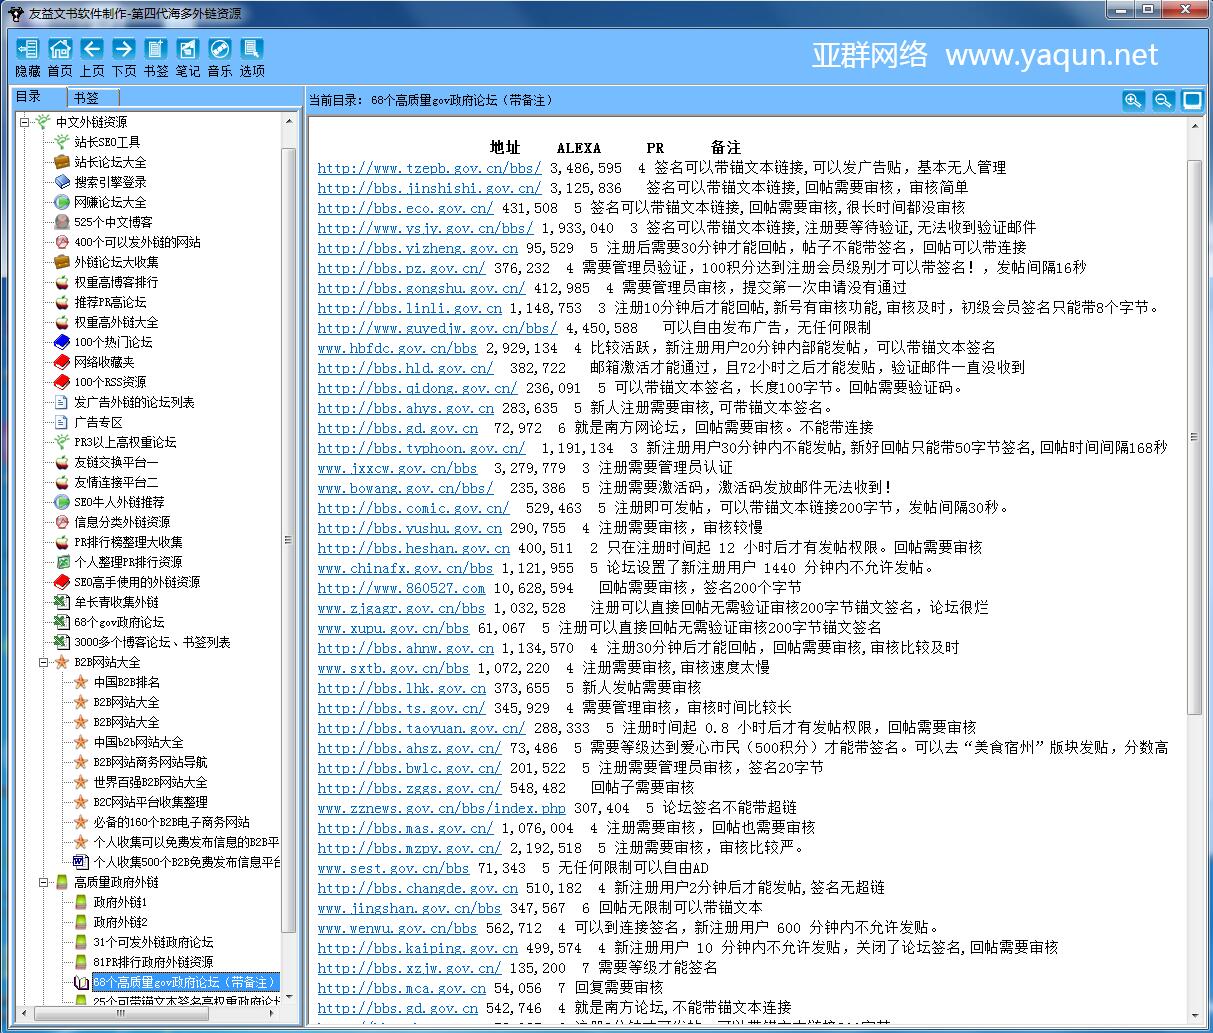Image resolution: width=1213 pixels, height=1033 pixels.
Task: Collapse the 高质量政府外链 tree branch
Action: [x=44, y=882]
